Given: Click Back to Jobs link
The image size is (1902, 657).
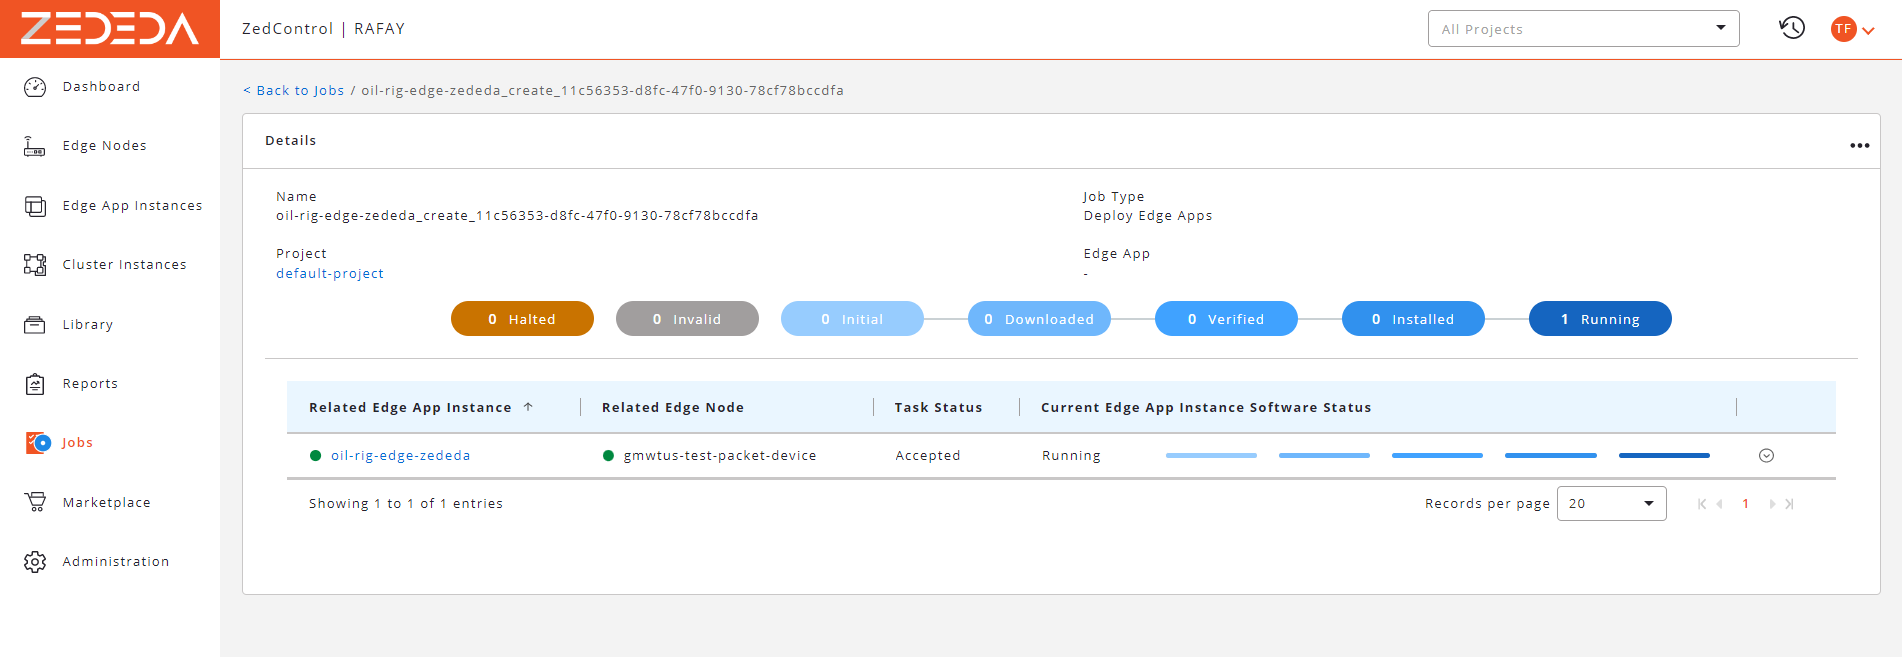Looking at the screenshot, I should (x=293, y=91).
